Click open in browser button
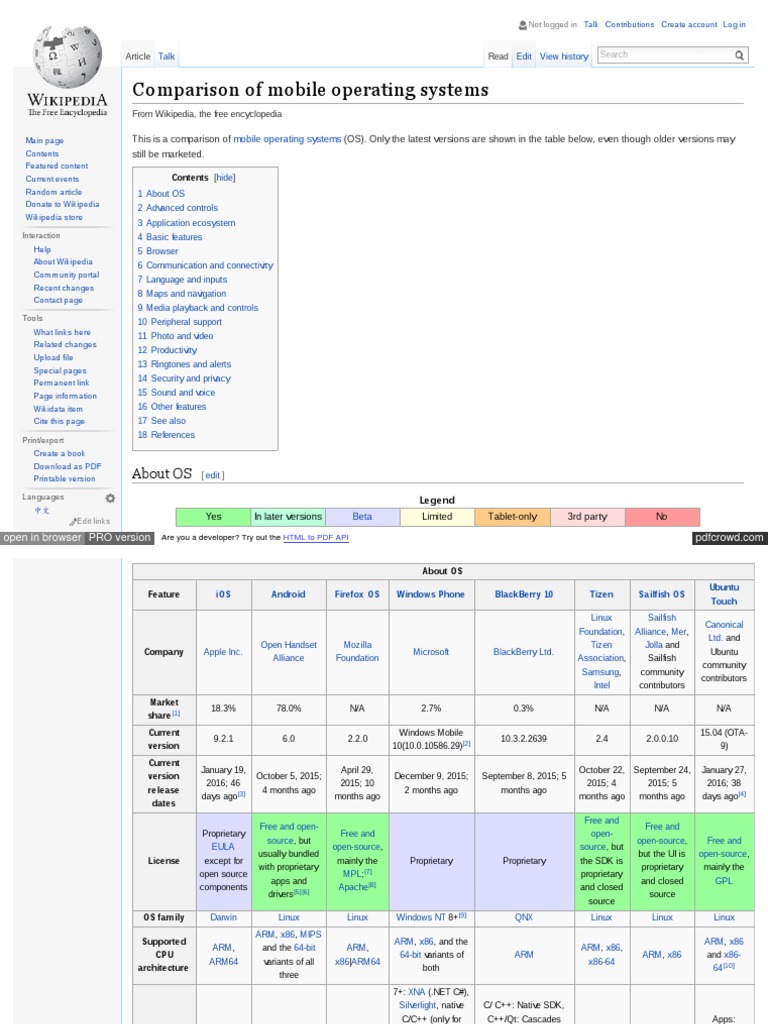Screen dimensions: 768x1024 [x=42, y=538]
